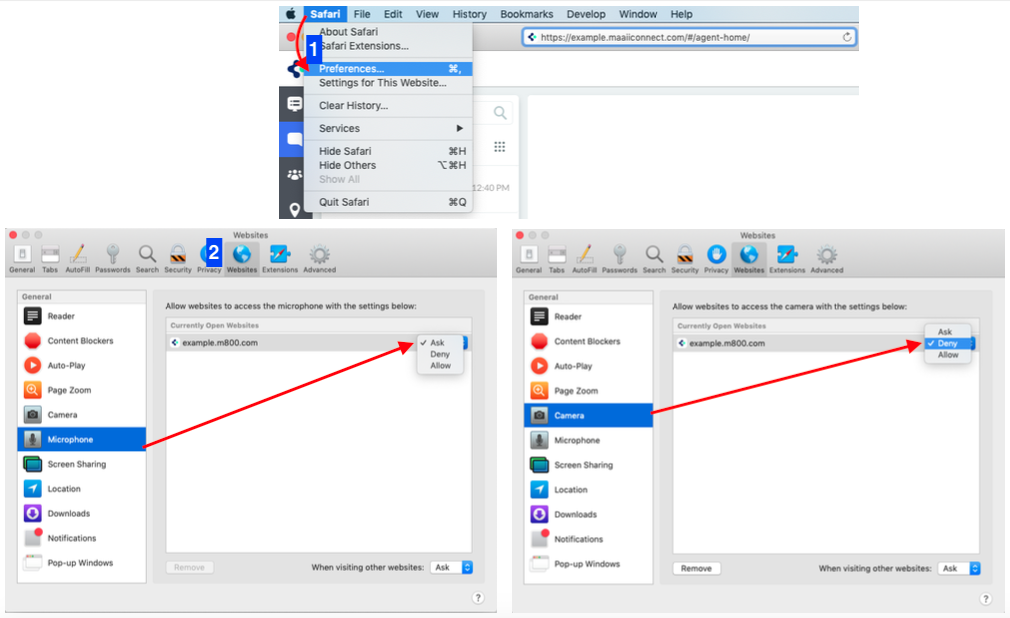The height and width of the screenshot is (618, 1010).
Task: Choose the checked Deny option in camera popup
Action: (948, 343)
